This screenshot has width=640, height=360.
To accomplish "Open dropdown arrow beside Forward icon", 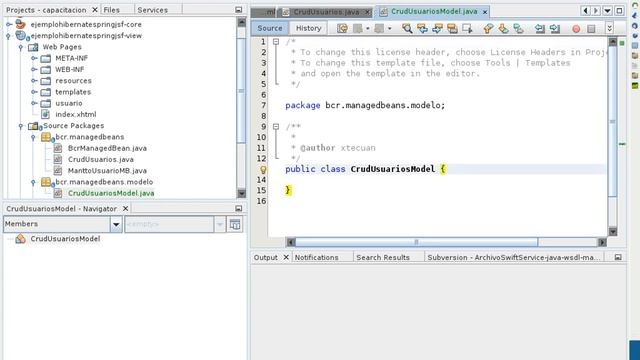I will pyautogui.click(x=389, y=28).
